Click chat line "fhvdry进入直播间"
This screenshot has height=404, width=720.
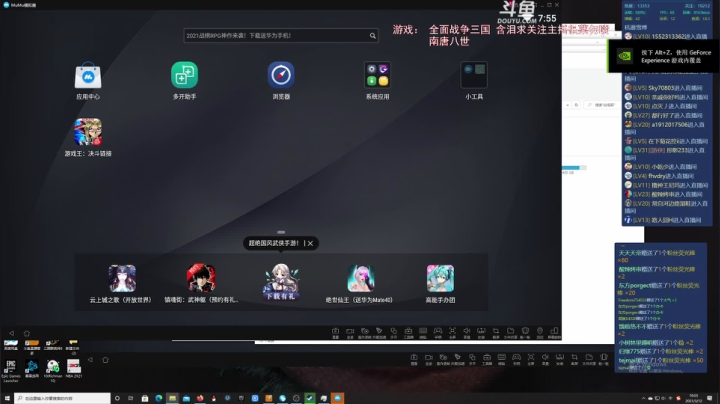click(x=671, y=176)
